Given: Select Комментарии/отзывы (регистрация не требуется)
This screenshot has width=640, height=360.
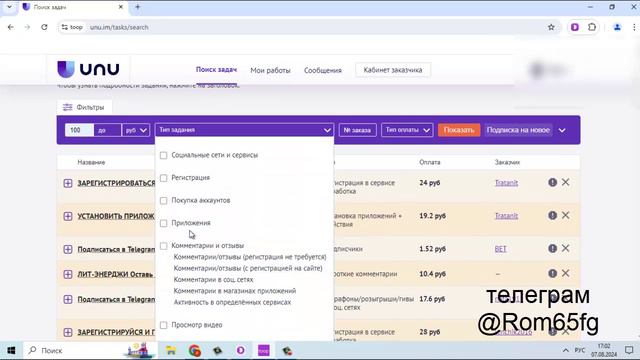Looking at the screenshot, I should tap(250, 257).
